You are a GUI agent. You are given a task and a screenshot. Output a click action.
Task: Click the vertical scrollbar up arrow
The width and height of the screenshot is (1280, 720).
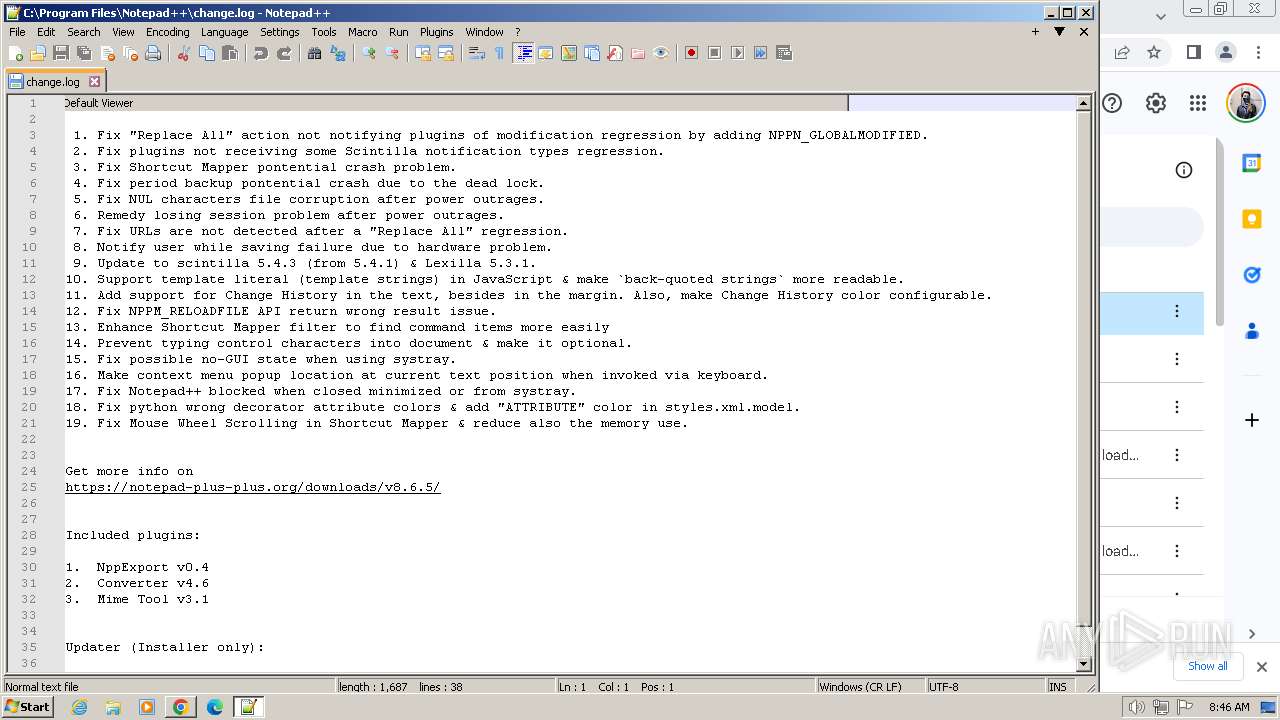[1084, 103]
